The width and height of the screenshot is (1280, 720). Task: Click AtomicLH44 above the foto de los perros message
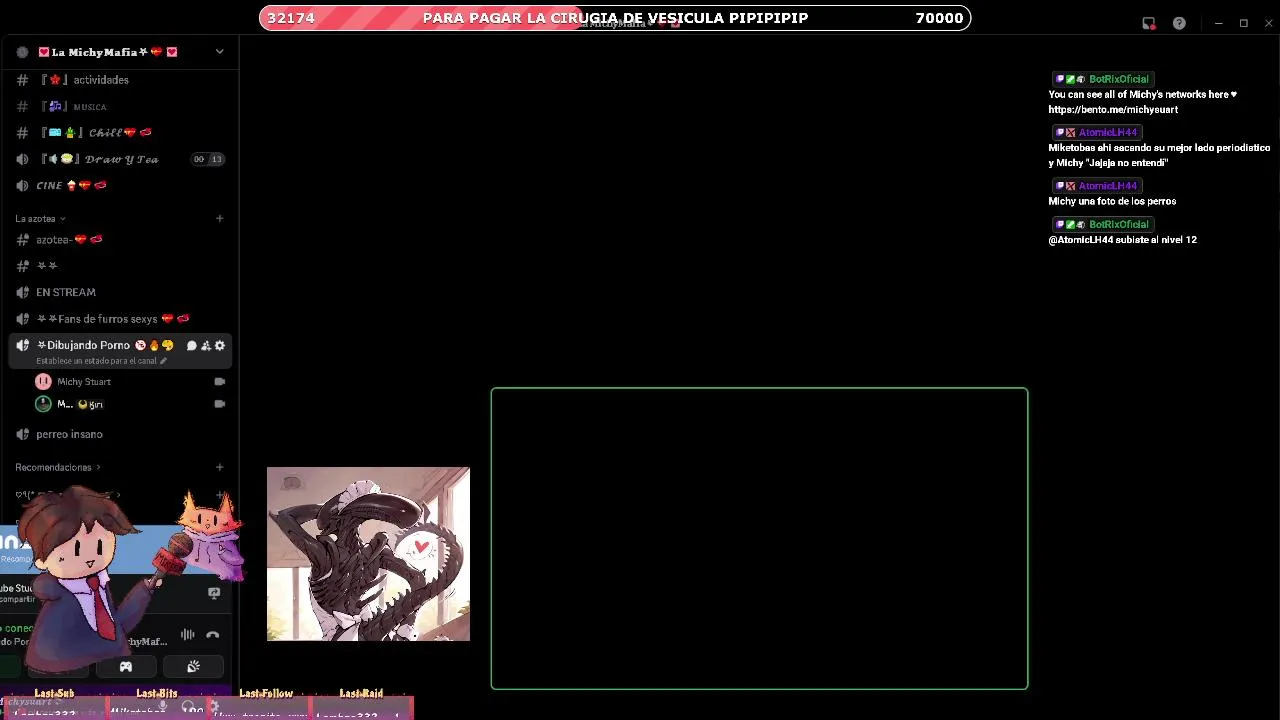click(x=1107, y=186)
